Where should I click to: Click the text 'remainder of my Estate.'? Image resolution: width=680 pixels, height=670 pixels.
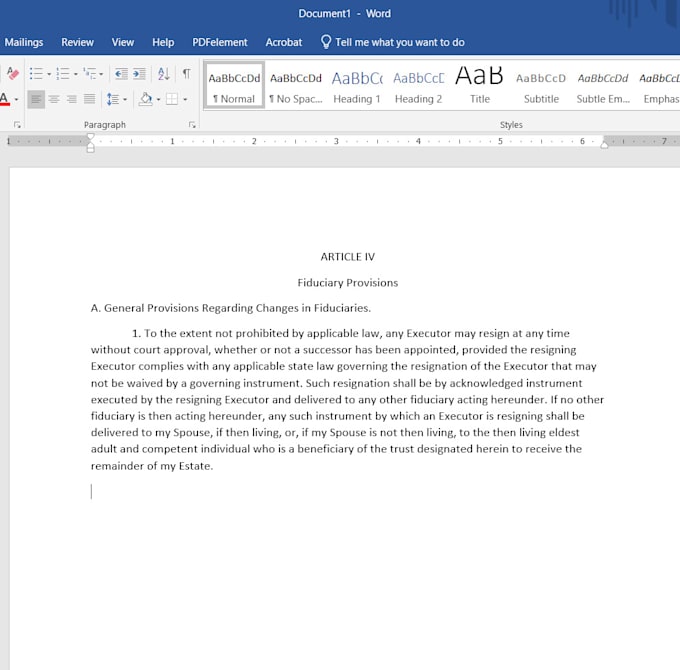(x=152, y=466)
